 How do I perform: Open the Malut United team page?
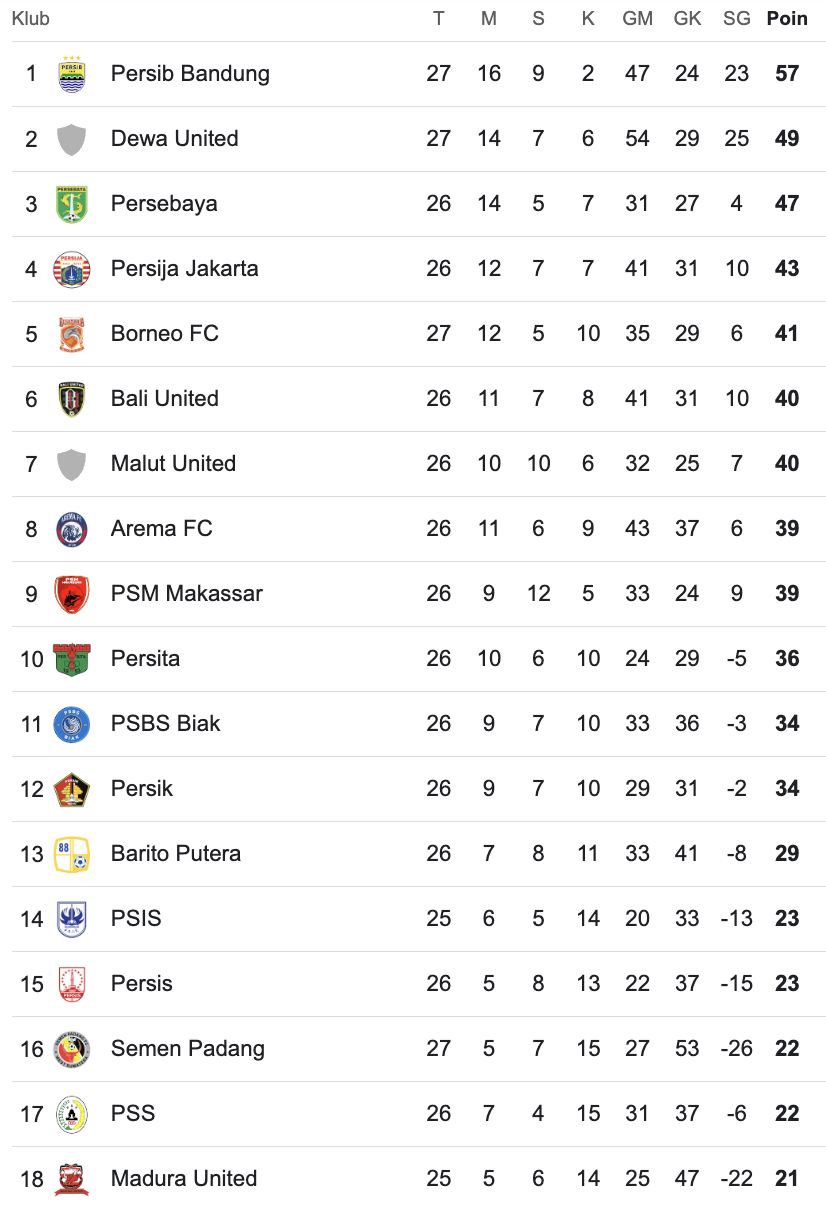(x=173, y=464)
